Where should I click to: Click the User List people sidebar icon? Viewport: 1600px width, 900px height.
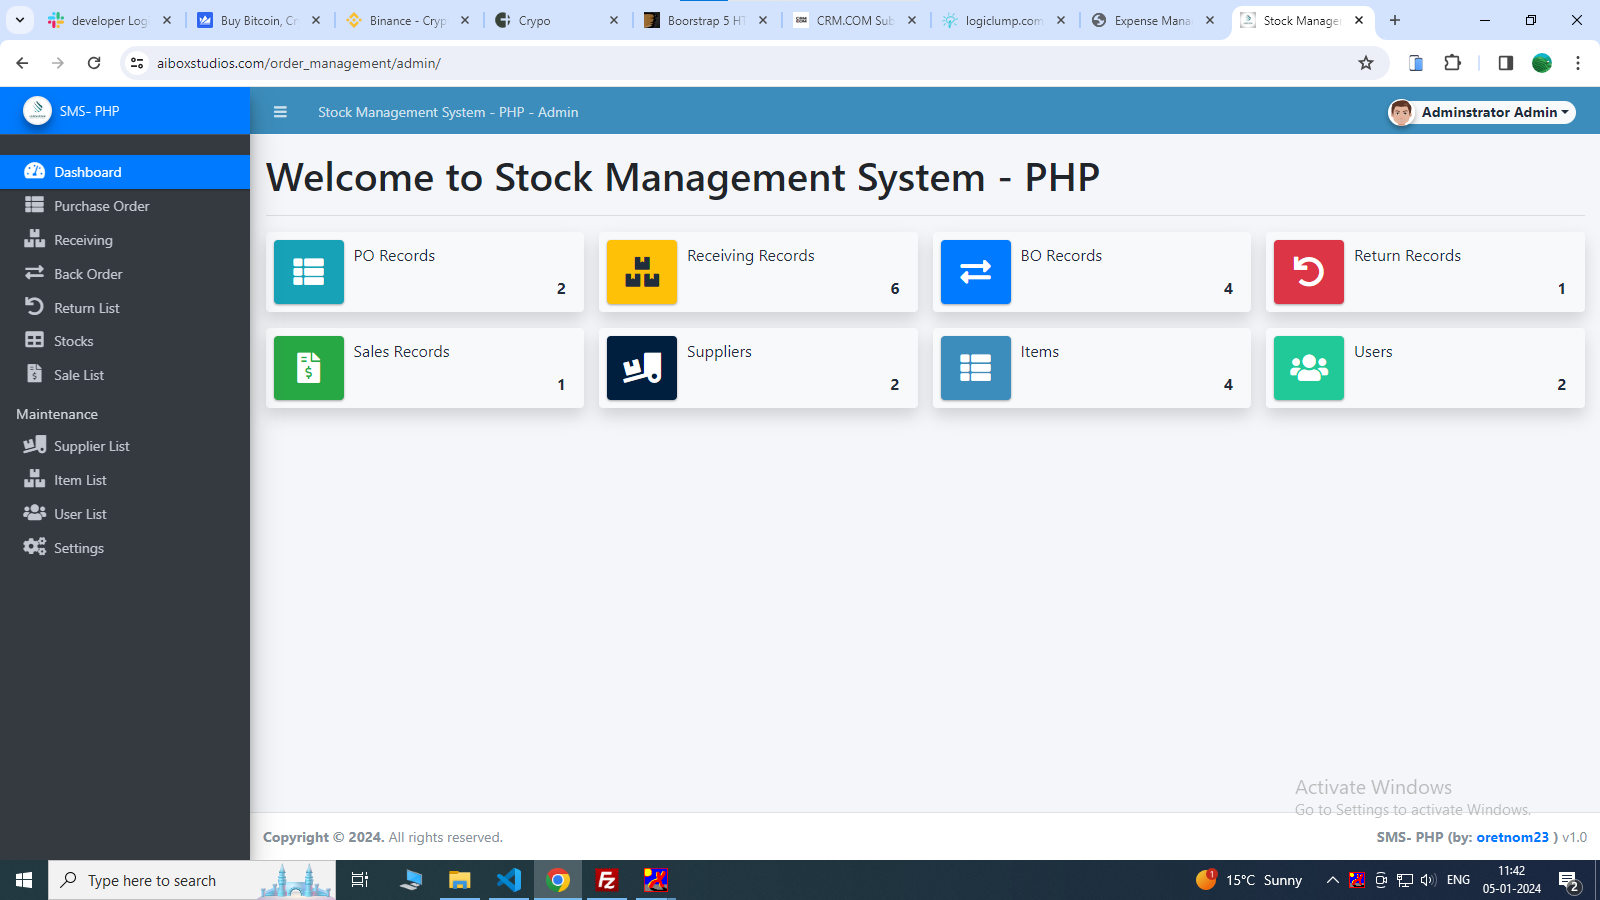coord(35,513)
